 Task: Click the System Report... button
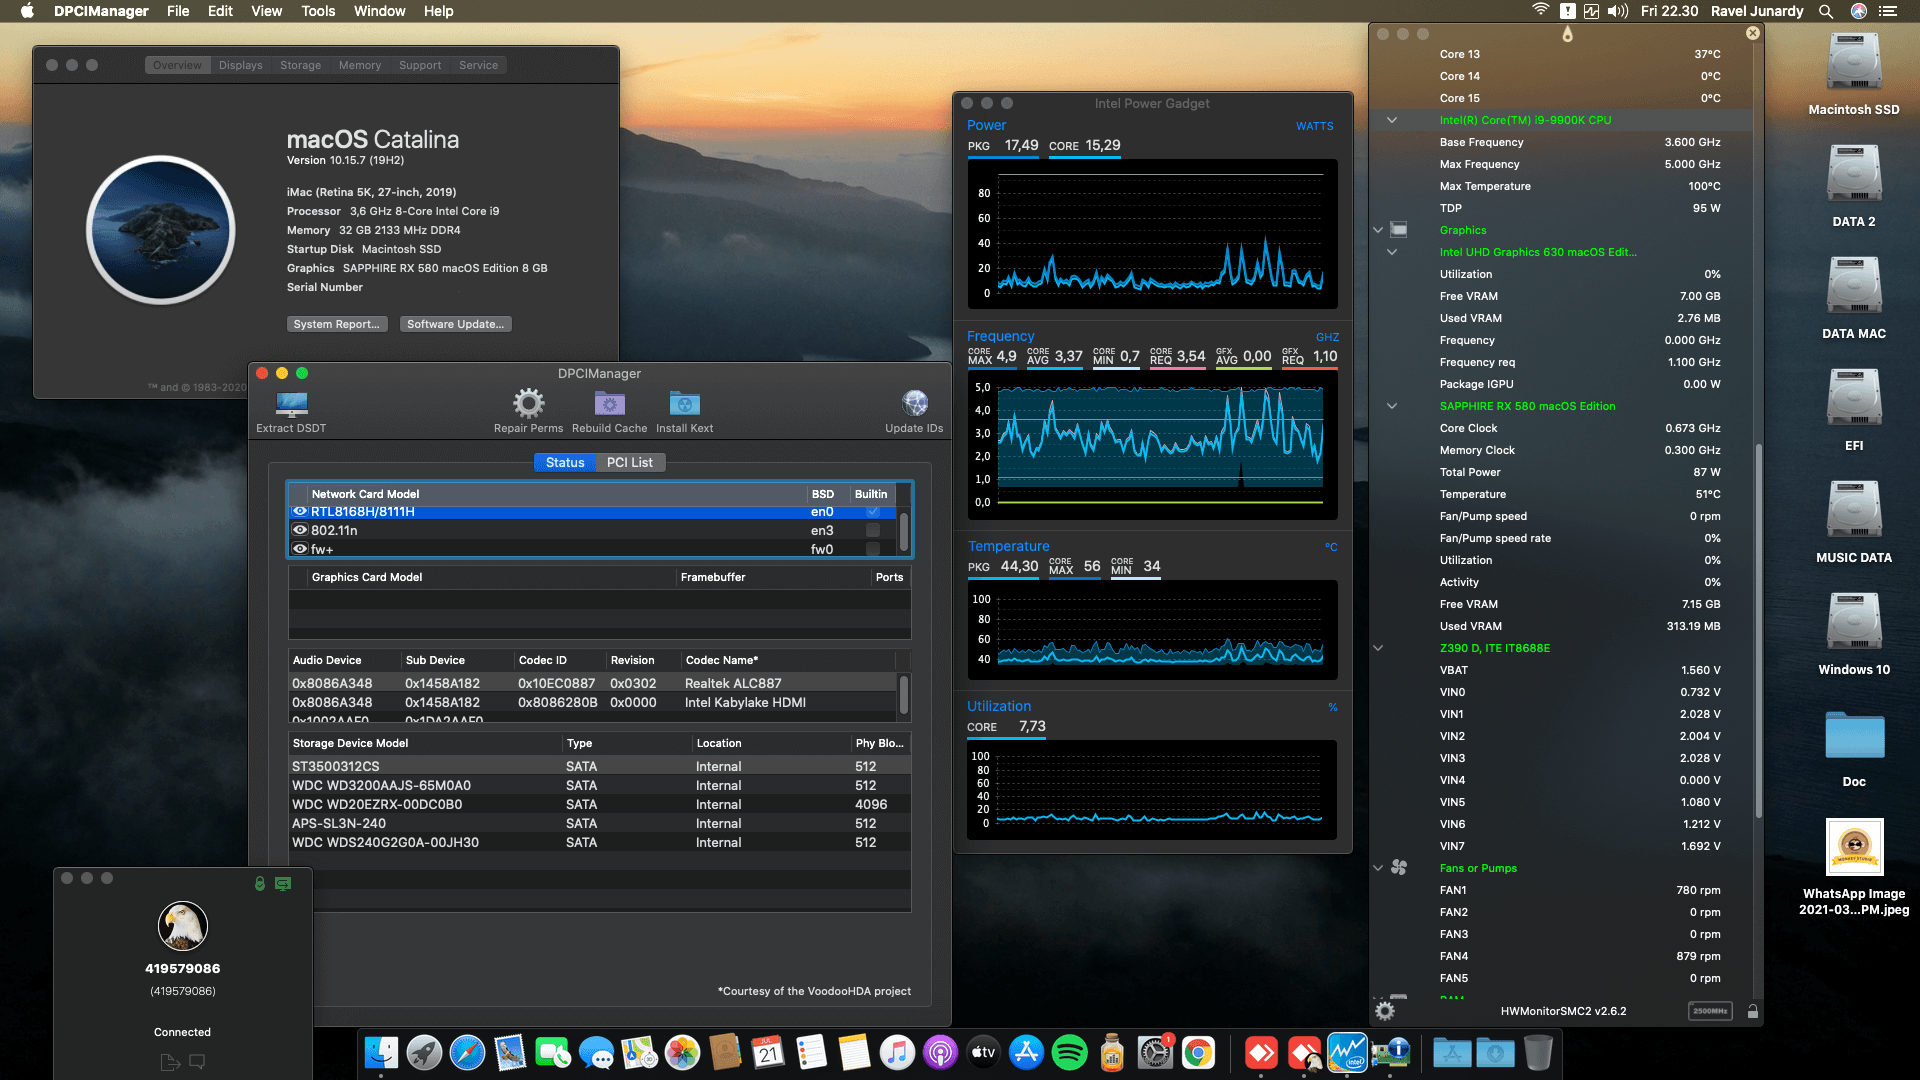point(336,324)
